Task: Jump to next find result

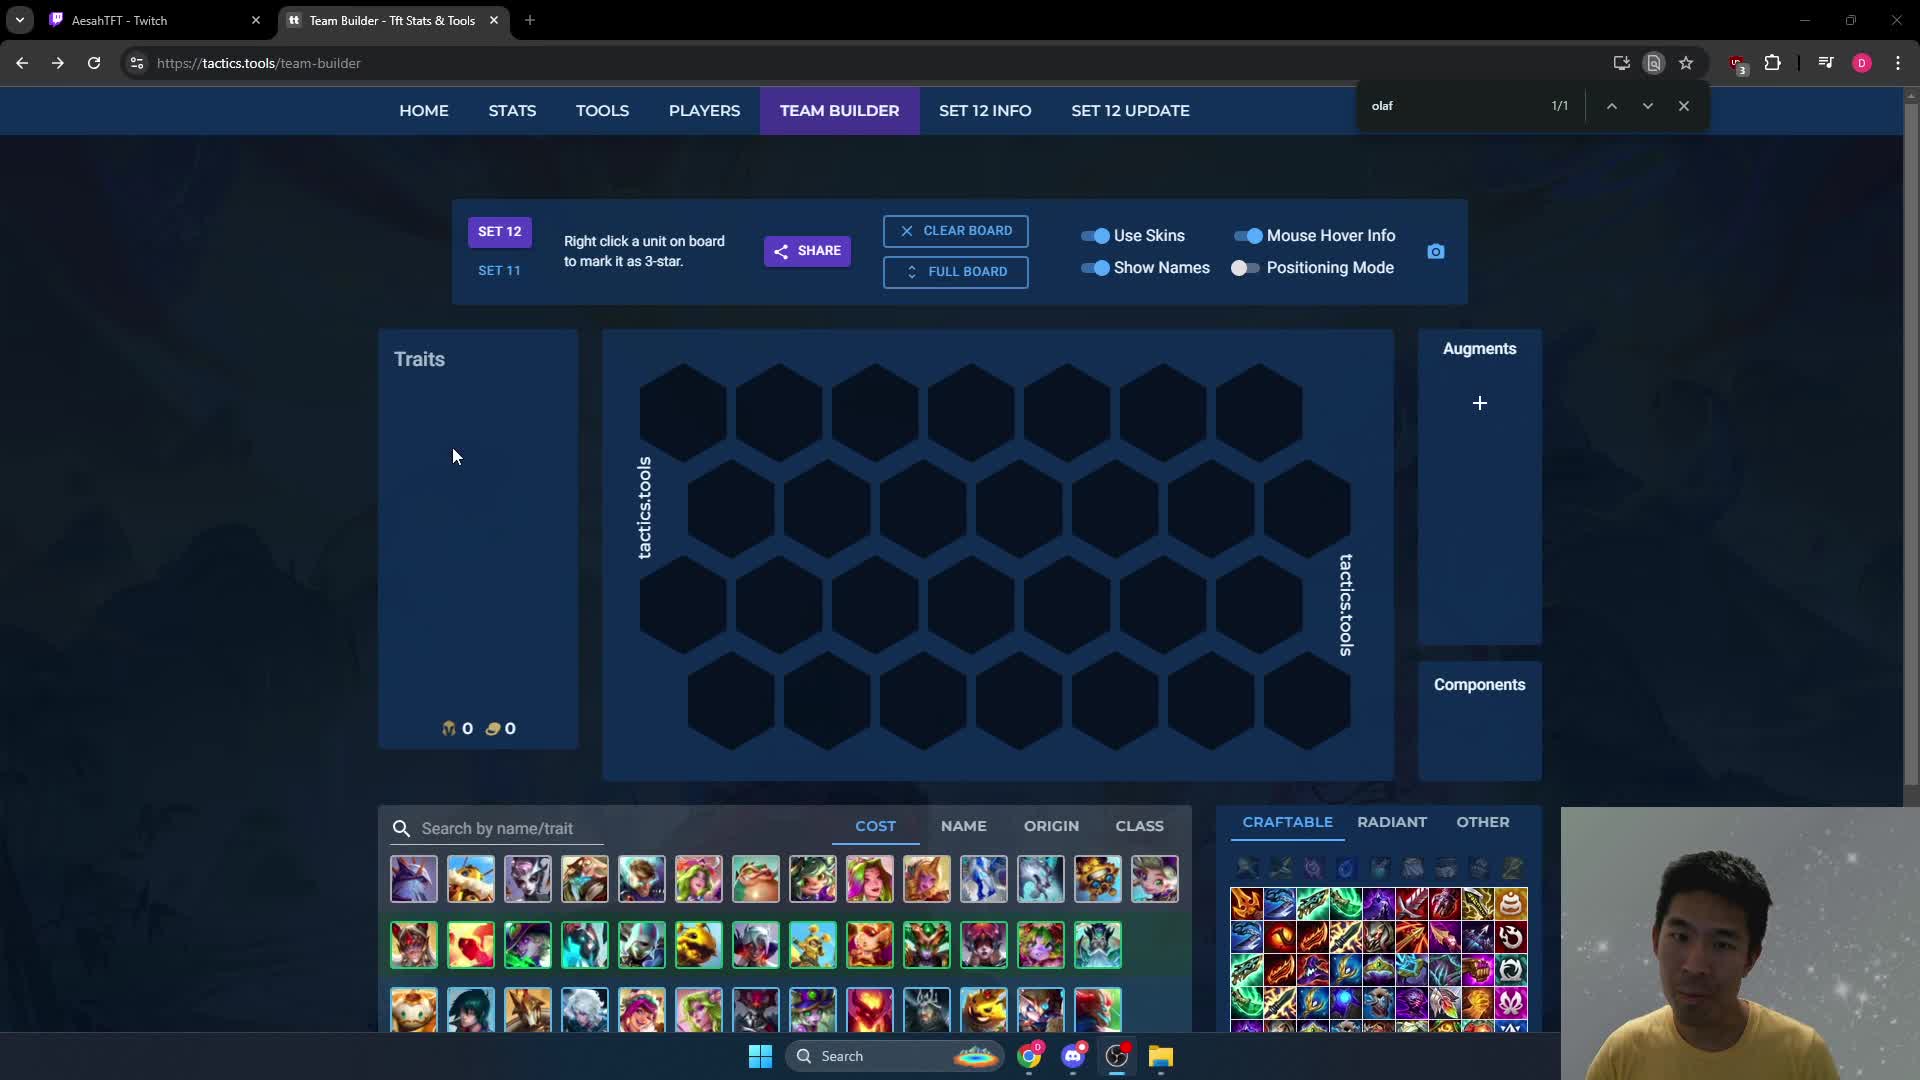Action: (1648, 106)
